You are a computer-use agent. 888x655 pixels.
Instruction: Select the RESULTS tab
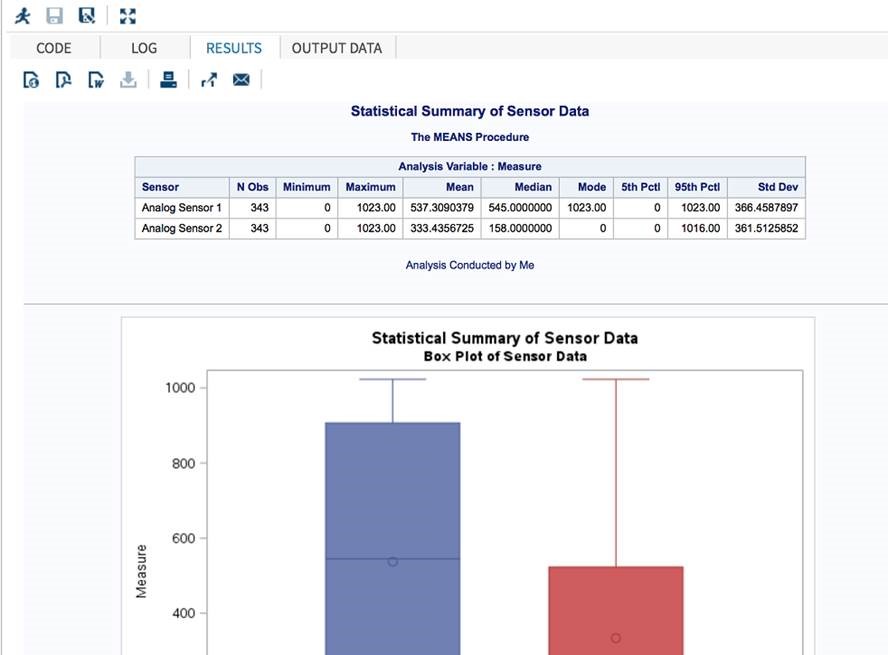[x=234, y=48]
